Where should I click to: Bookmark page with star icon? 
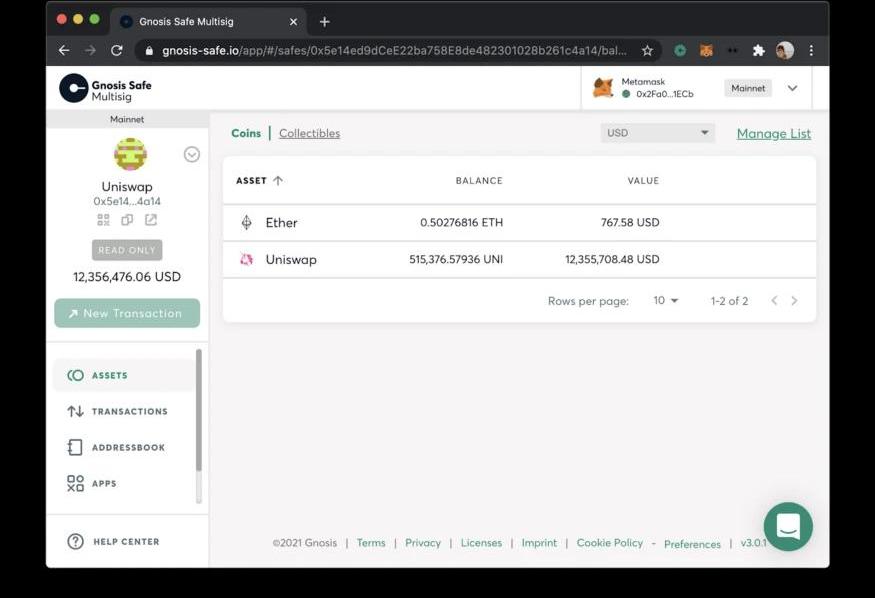click(x=647, y=51)
